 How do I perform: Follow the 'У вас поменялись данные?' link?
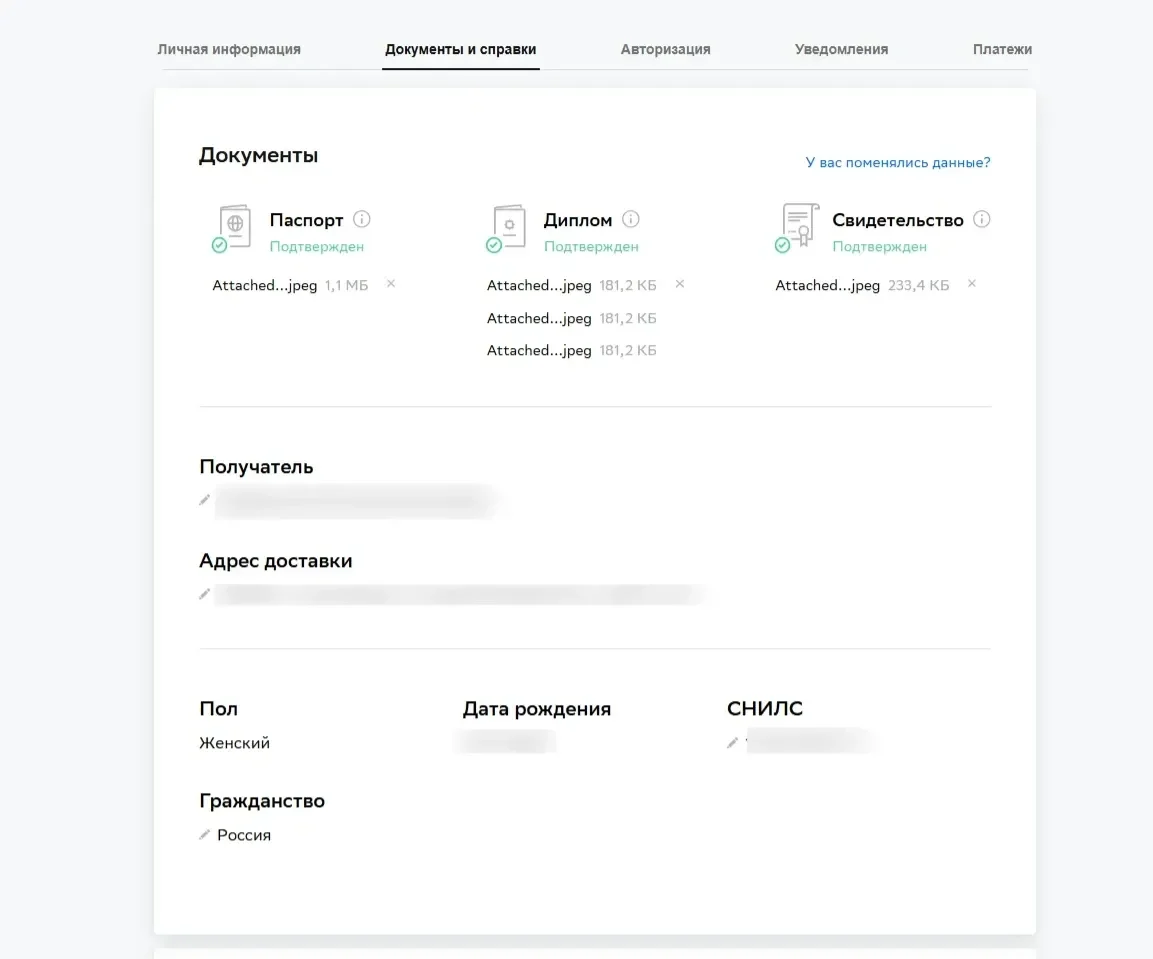(898, 163)
